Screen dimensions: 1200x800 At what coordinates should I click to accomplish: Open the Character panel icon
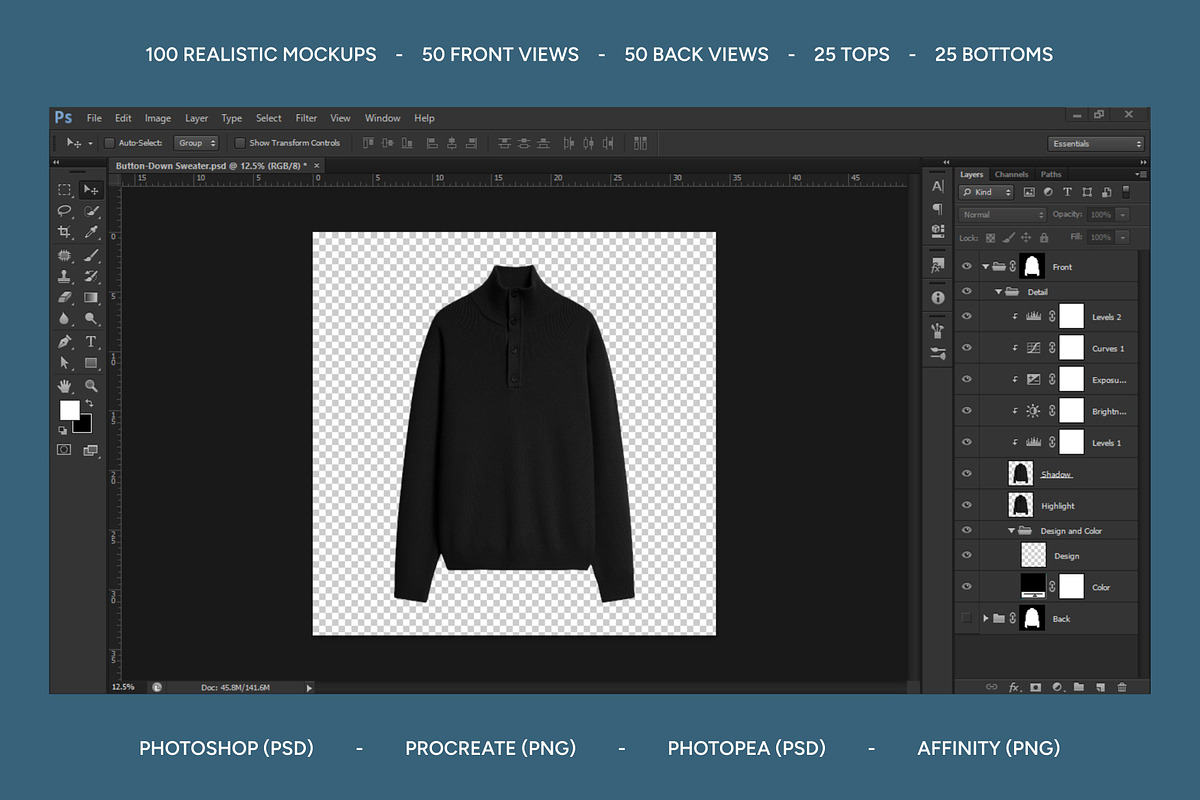click(x=937, y=187)
